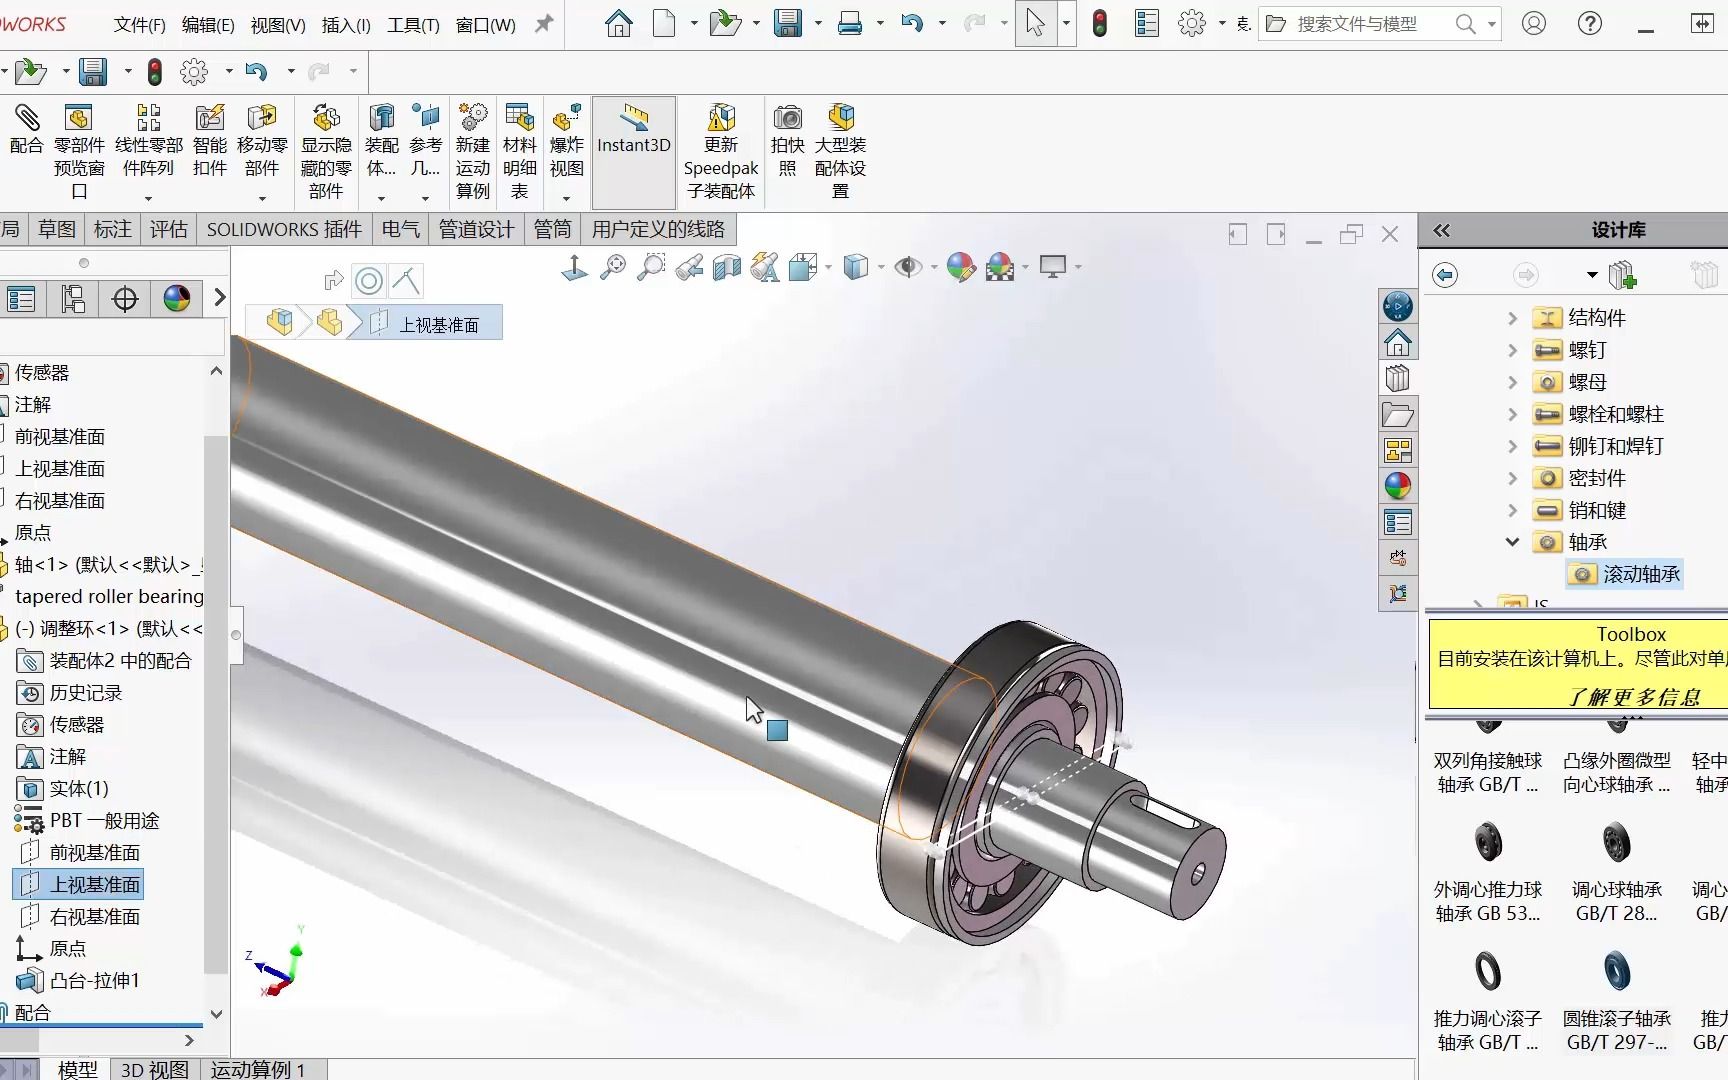1728x1080 pixels.
Task: Expand more manager tabs with the > arrow
Action: click(220, 298)
